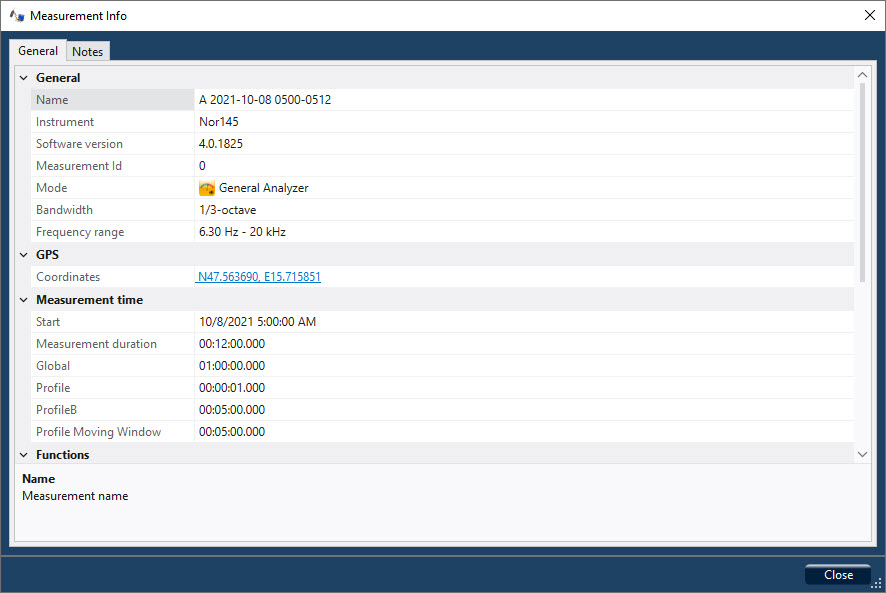Select the Frequency range row
The width and height of the screenshot is (886, 593).
point(80,232)
